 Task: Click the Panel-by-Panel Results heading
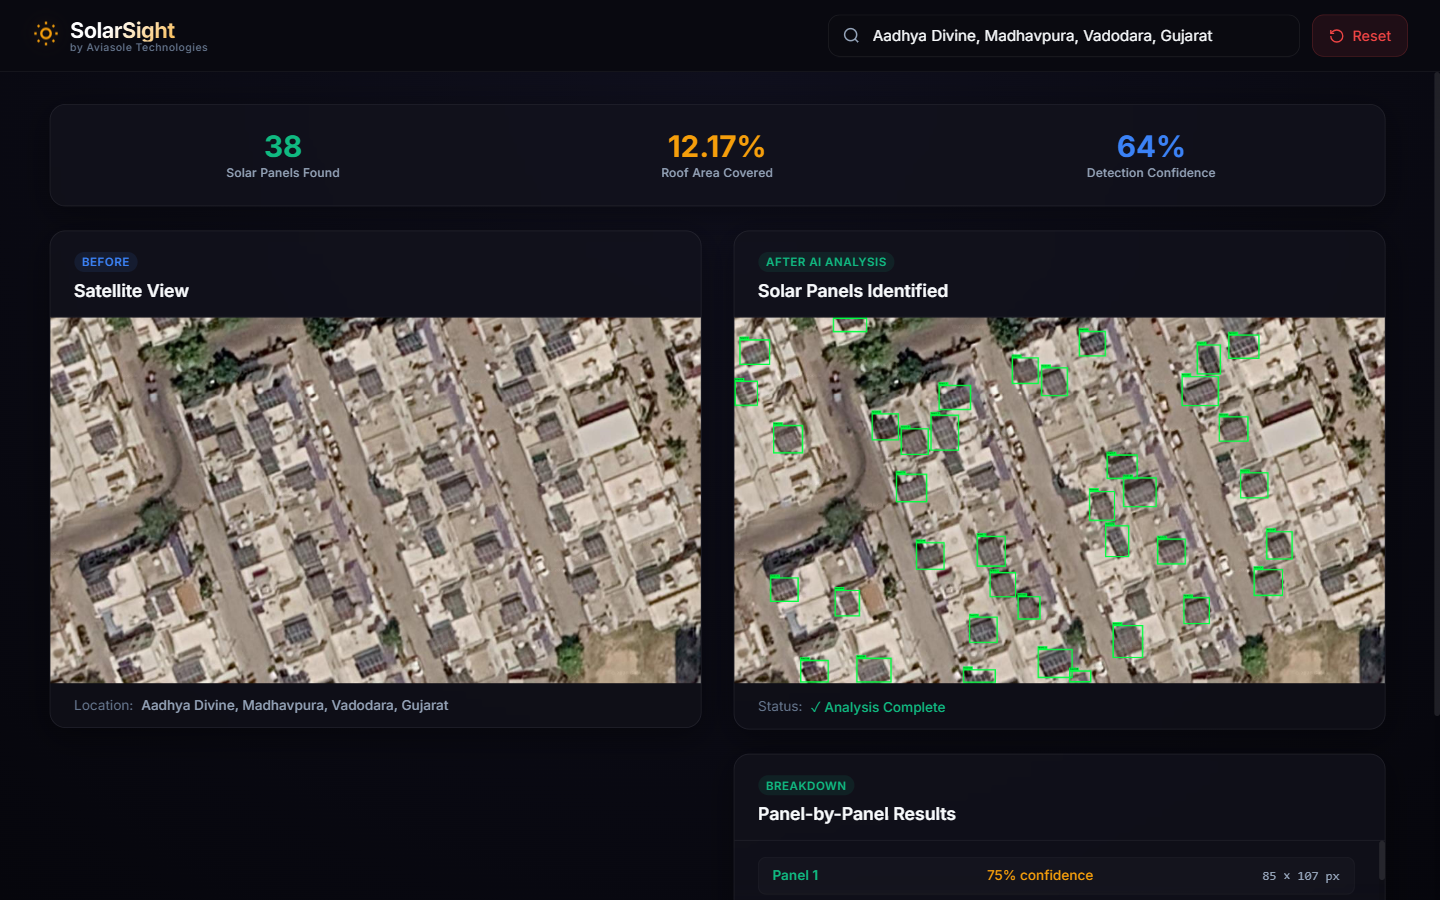(857, 814)
